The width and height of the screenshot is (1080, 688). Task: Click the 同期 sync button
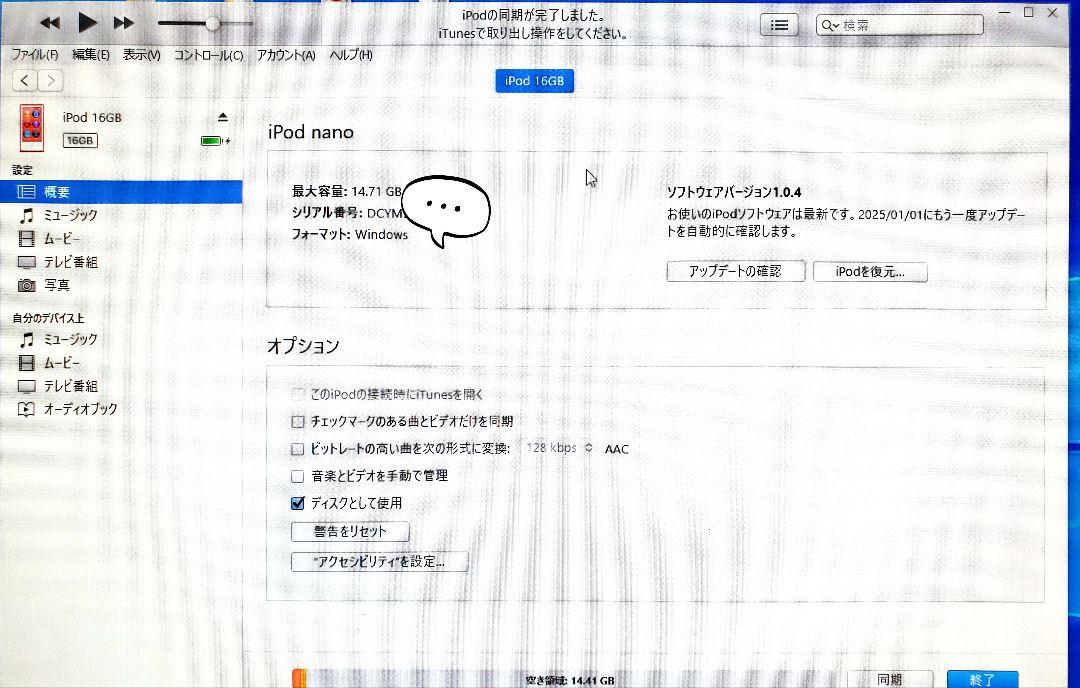[x=890, y=680]
